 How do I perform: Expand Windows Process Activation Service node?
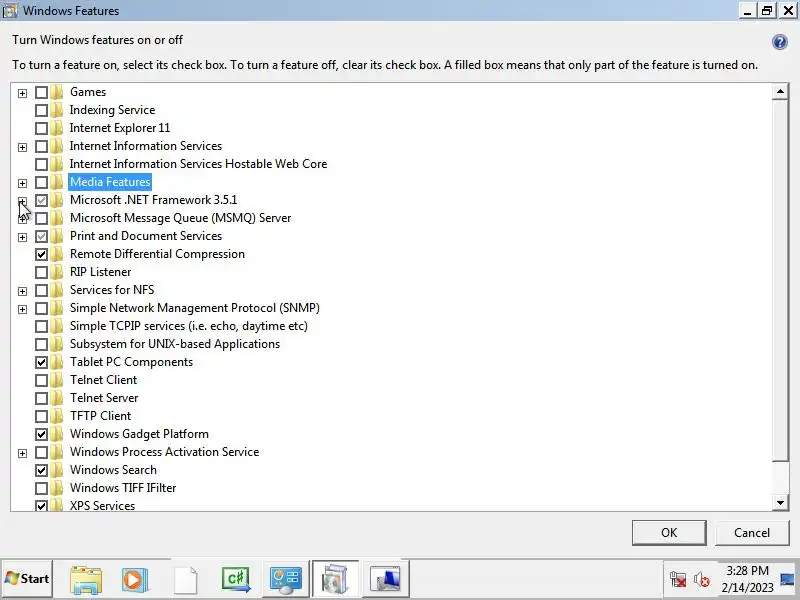(x=22, y=453)
